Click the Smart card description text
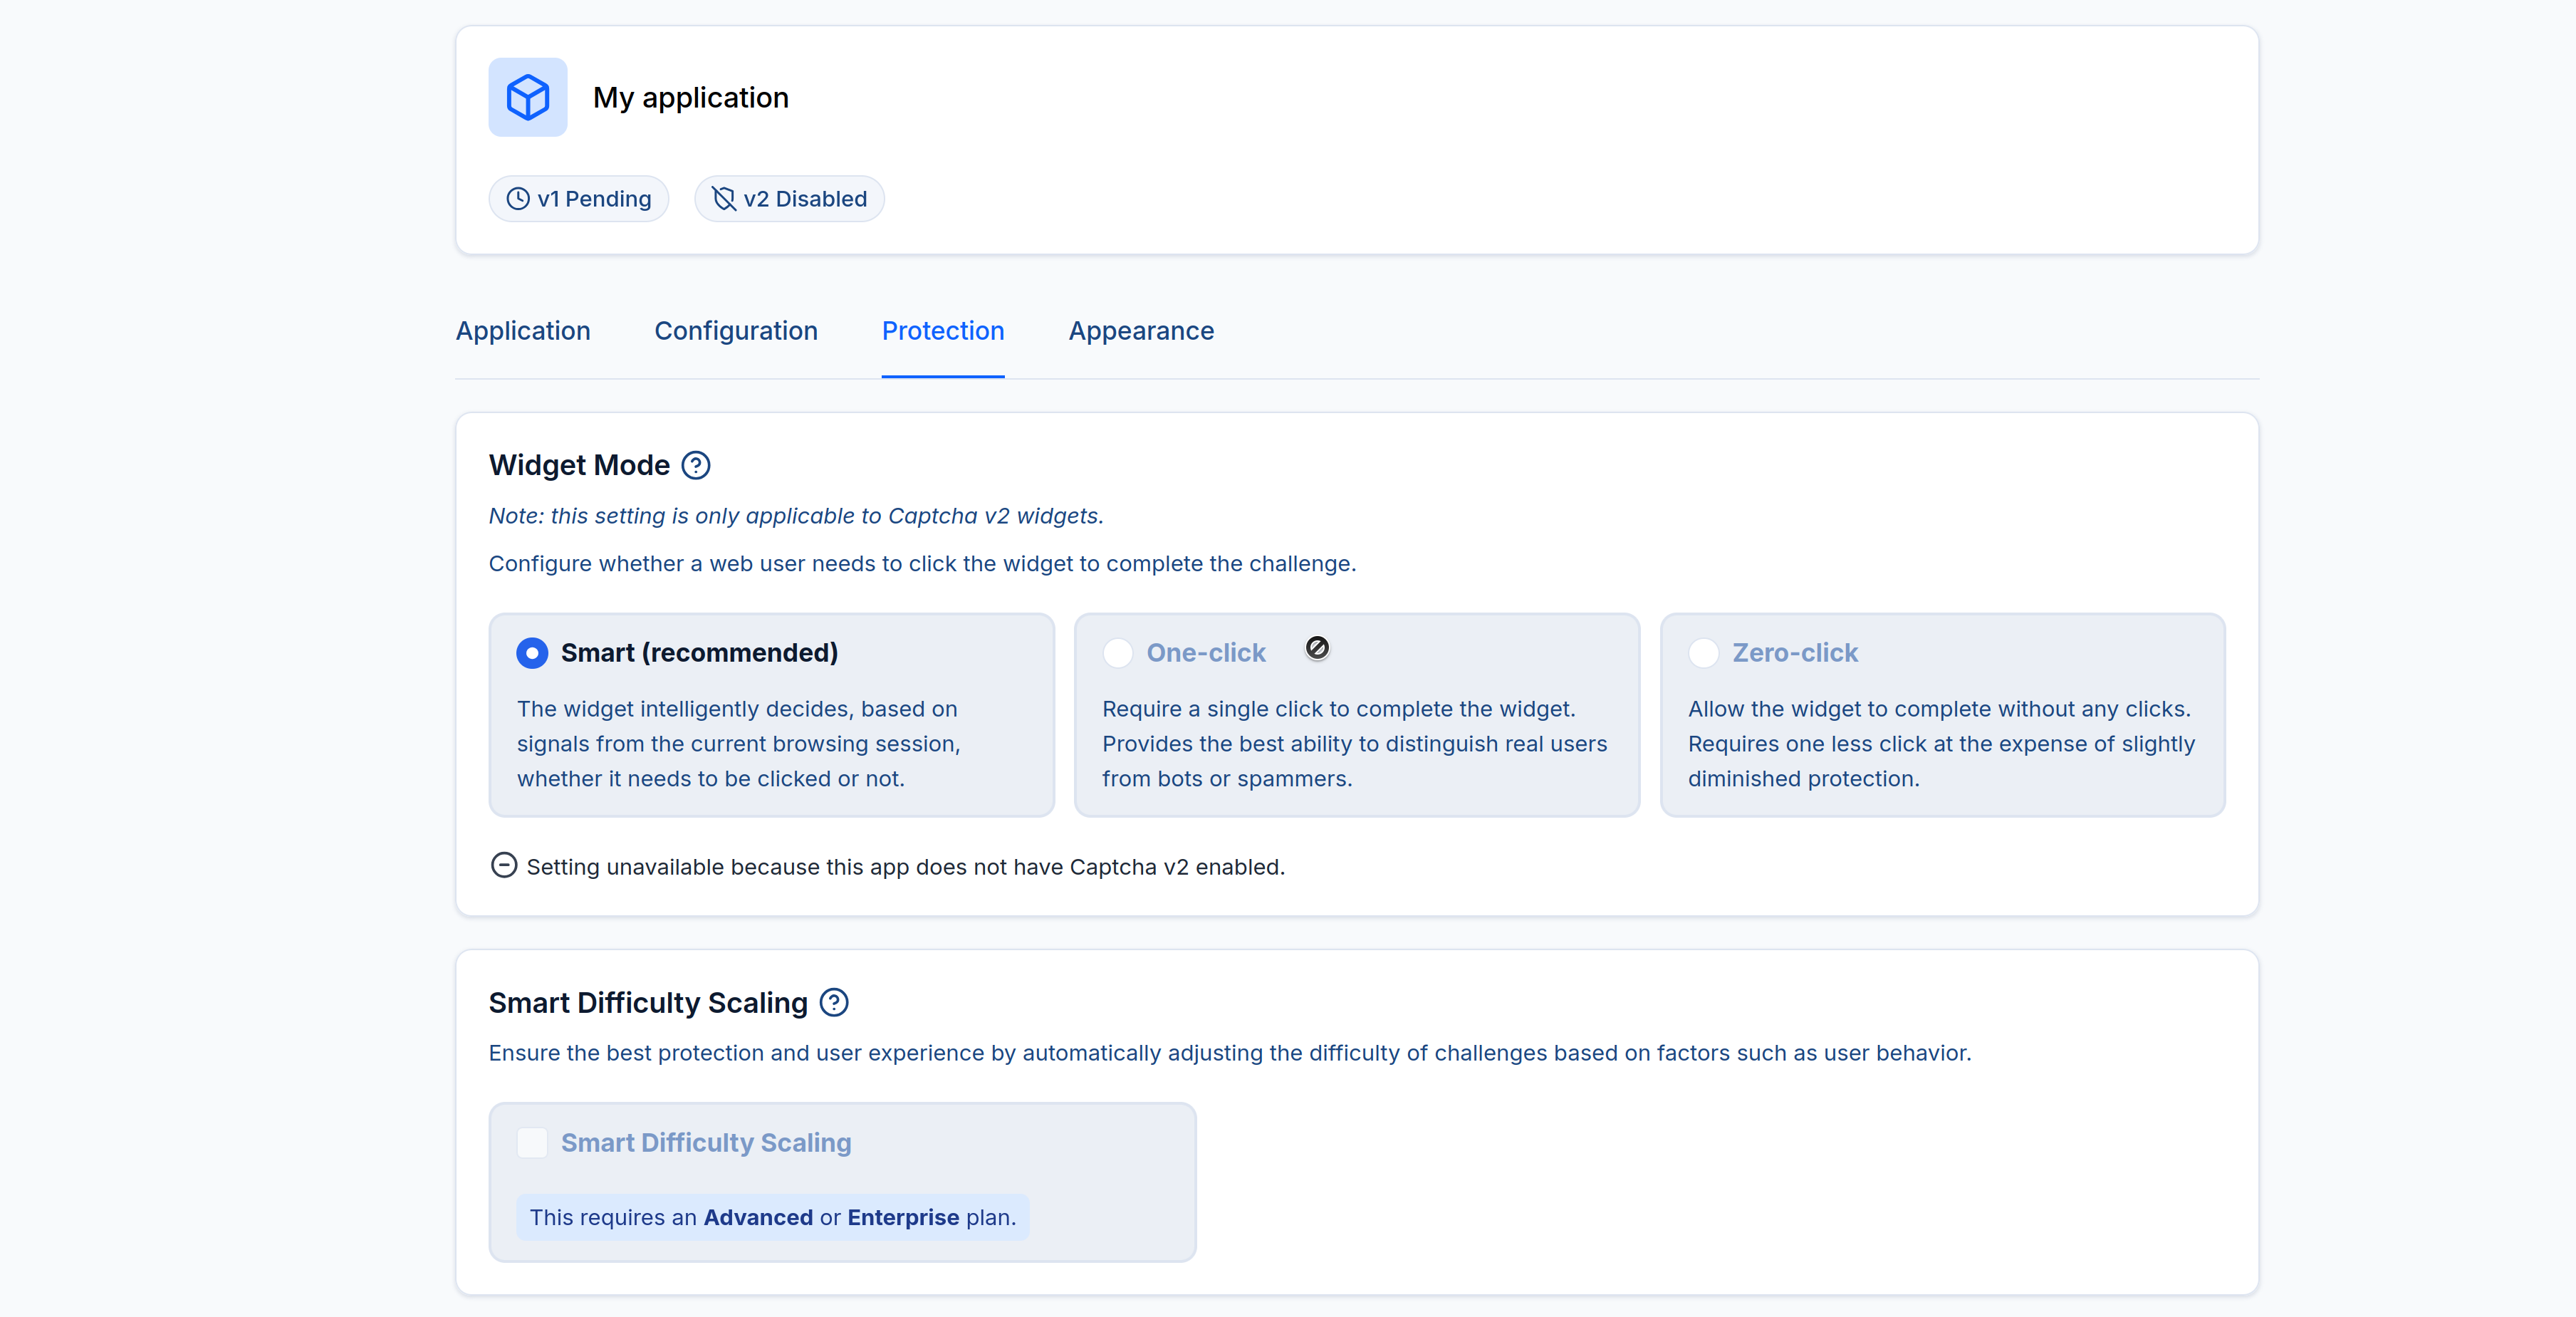 (739, 744)
